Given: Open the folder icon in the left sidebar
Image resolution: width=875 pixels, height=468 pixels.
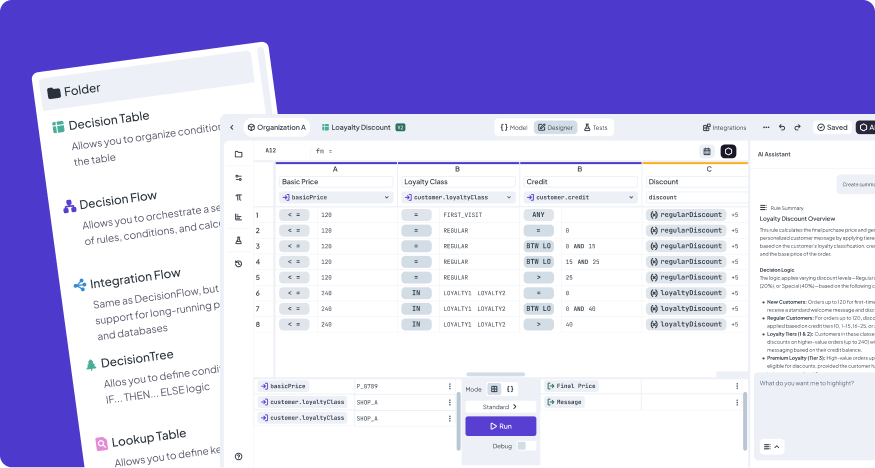Looking at the screenshot, I should (239, 155).
